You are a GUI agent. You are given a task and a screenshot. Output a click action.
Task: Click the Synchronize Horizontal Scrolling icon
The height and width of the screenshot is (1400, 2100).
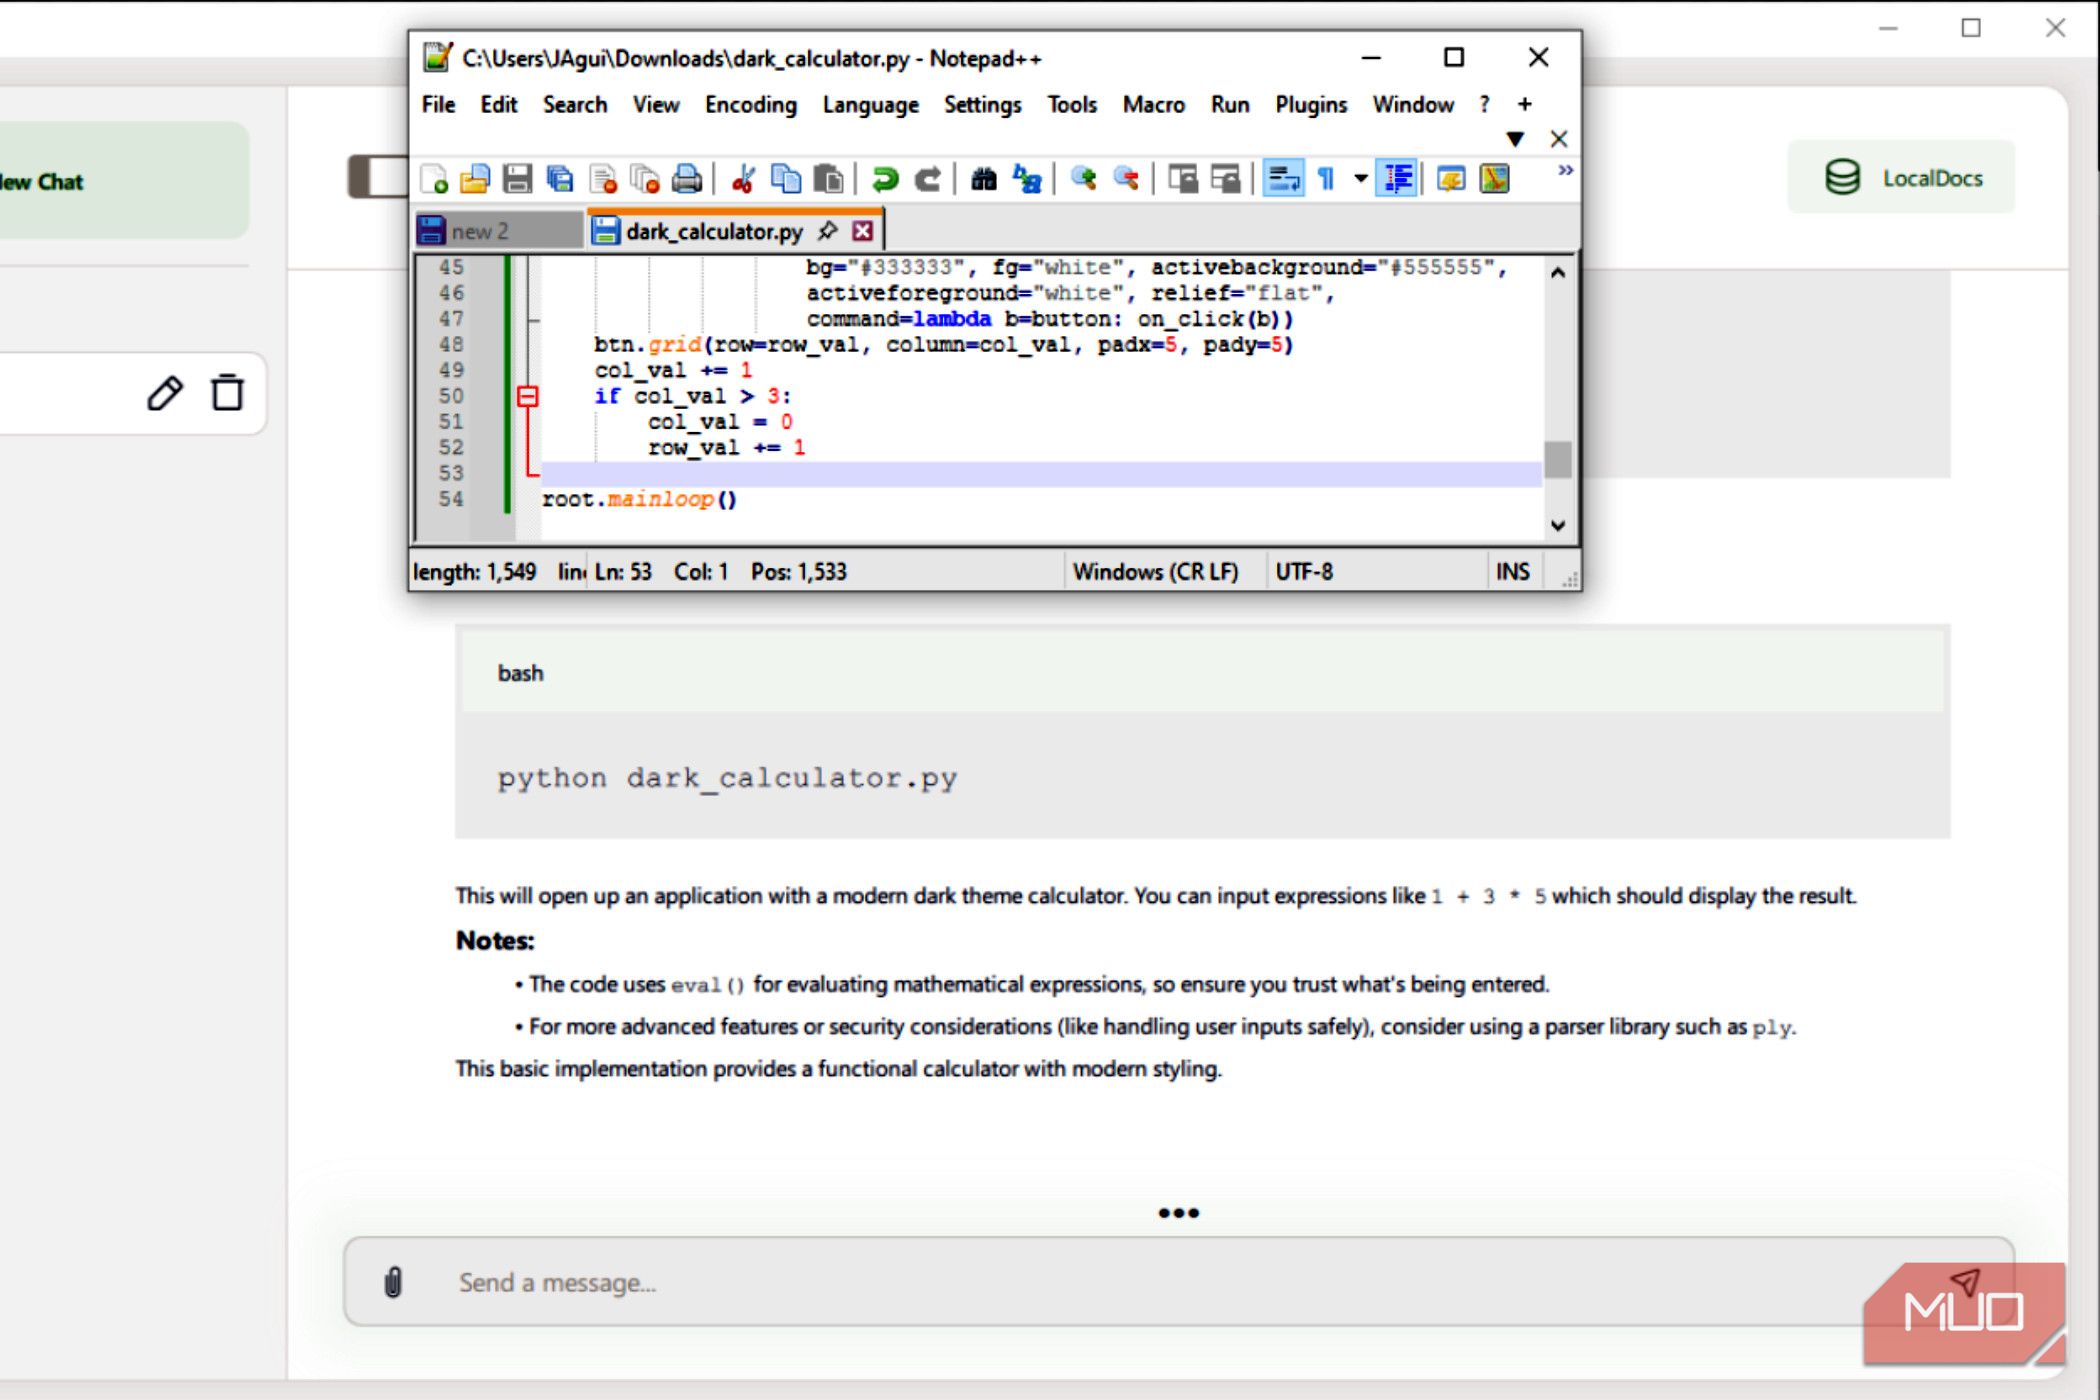[x=1226, y=179]
